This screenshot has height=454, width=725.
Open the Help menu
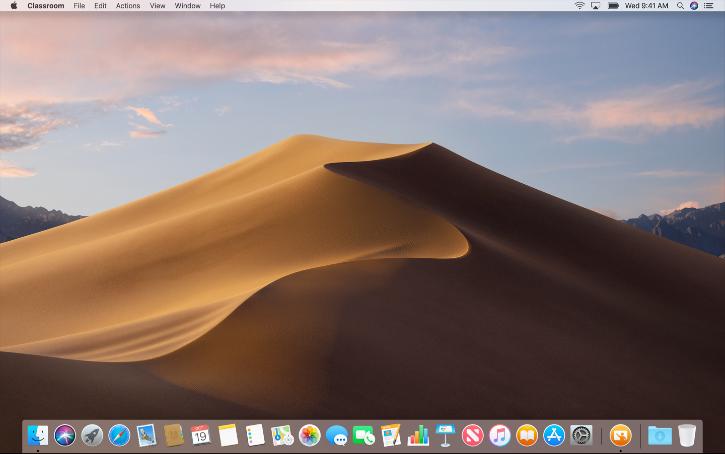217,6
